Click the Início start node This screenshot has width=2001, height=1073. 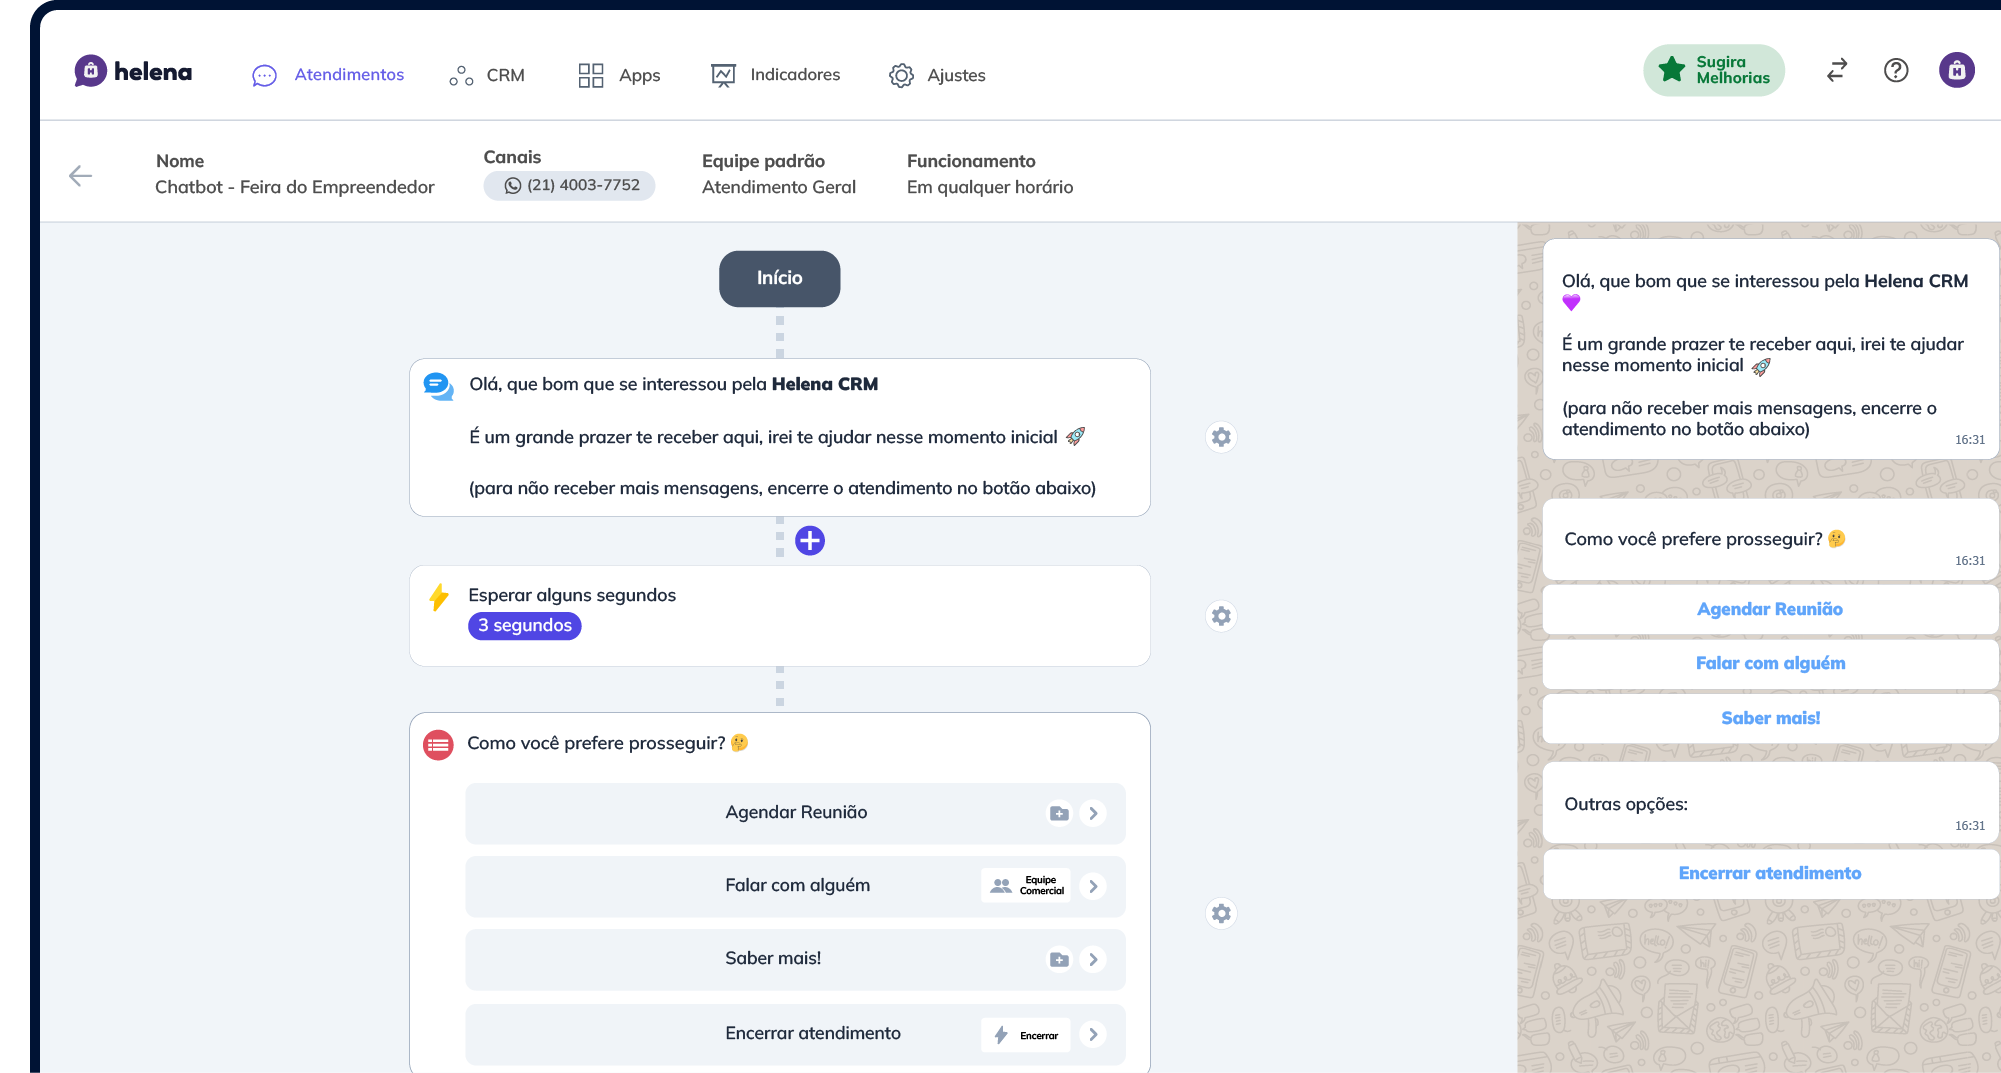pos(780,278)
